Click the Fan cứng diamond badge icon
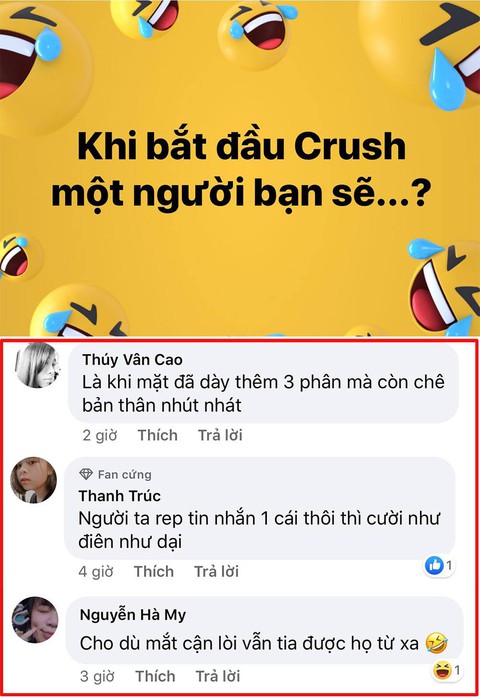Screen dimensions: 480x699 86,474
